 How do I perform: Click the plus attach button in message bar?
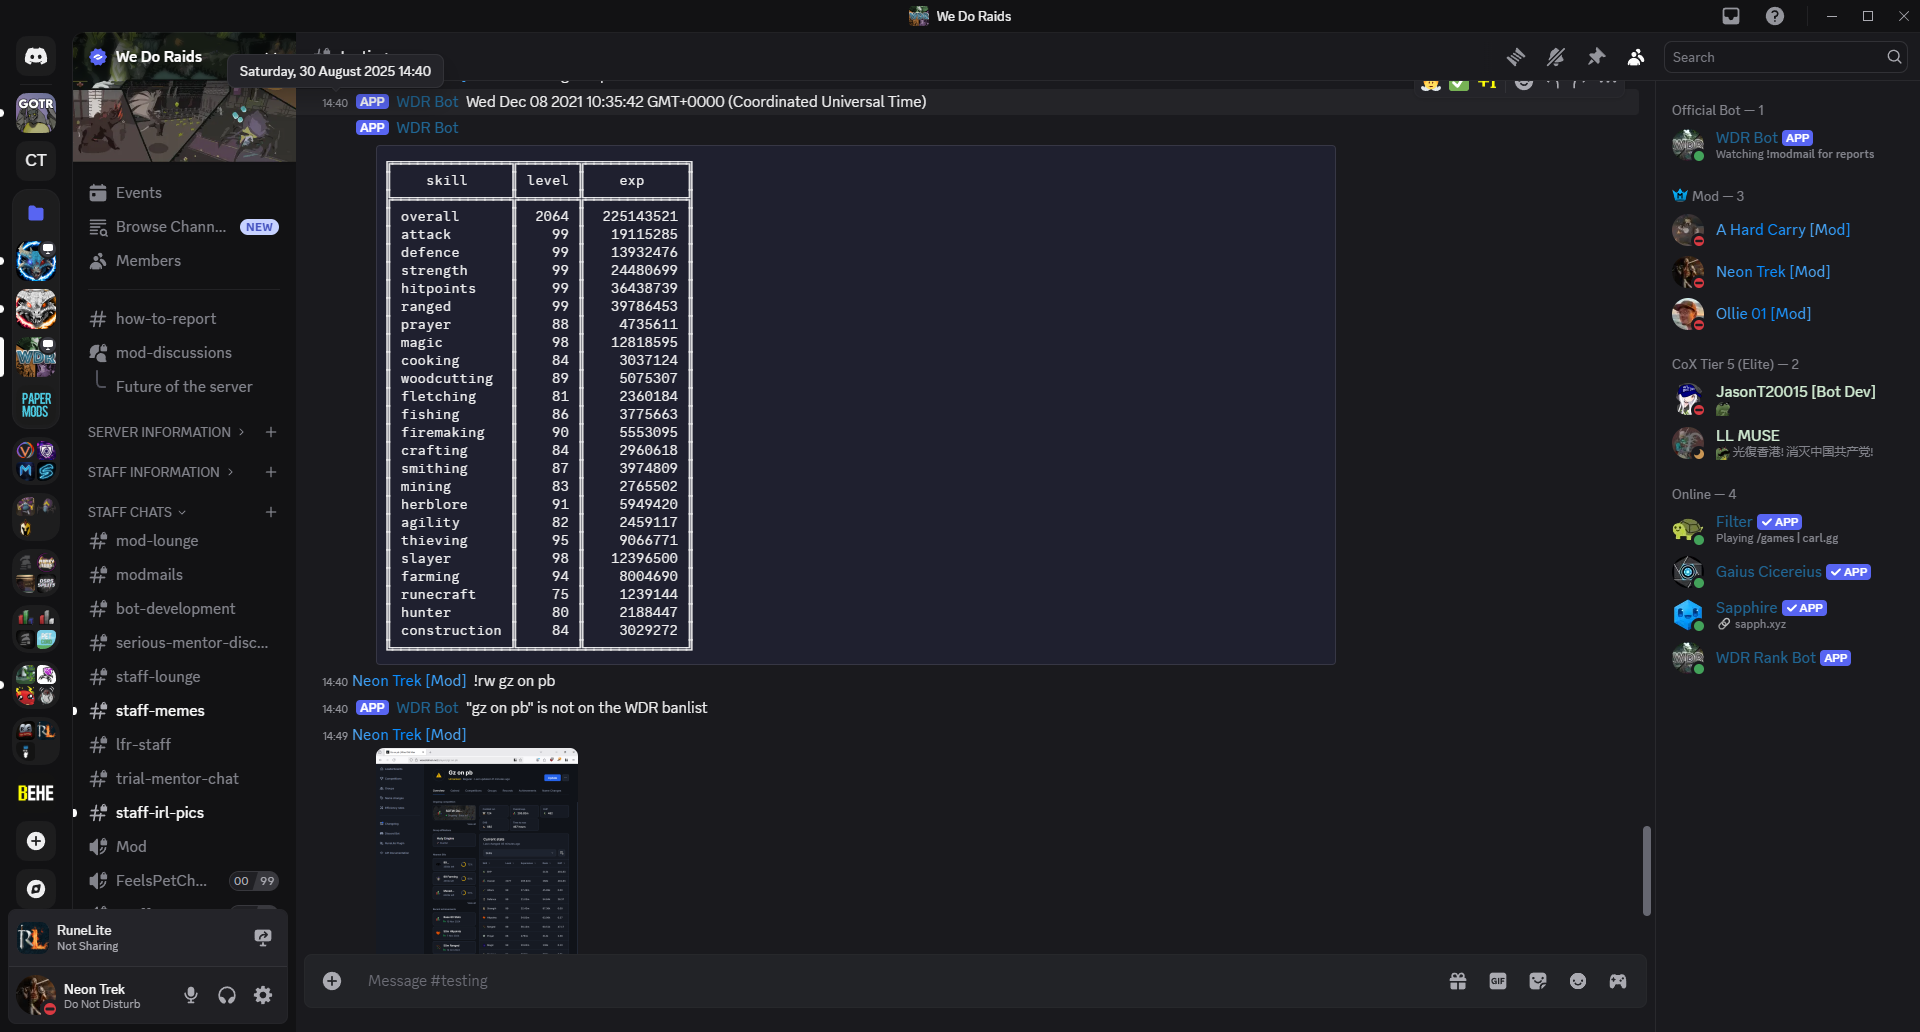click(332, 981)
